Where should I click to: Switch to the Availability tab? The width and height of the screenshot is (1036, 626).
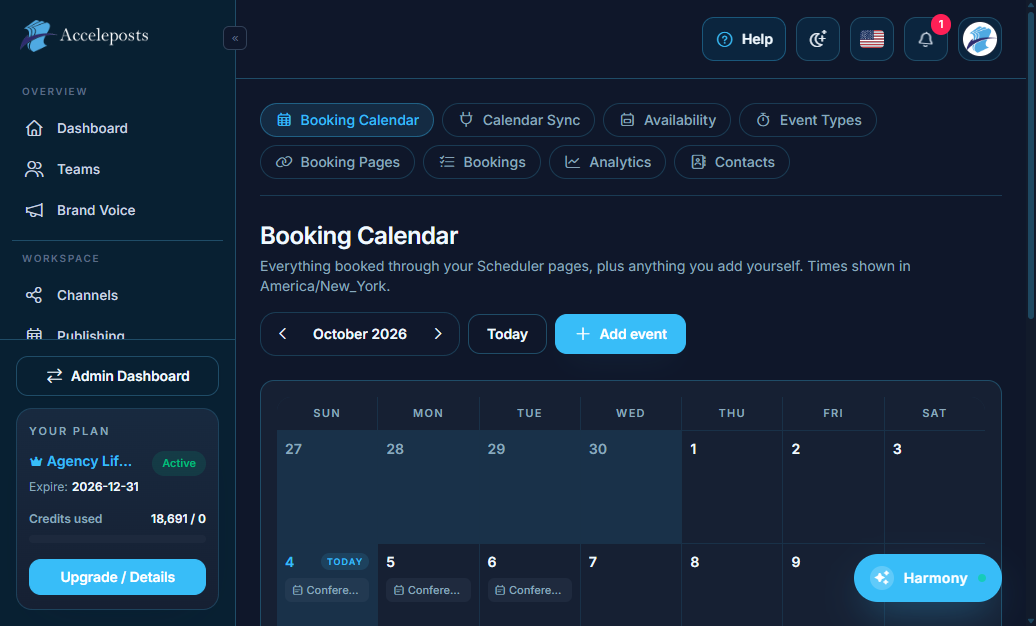[667, 120]
